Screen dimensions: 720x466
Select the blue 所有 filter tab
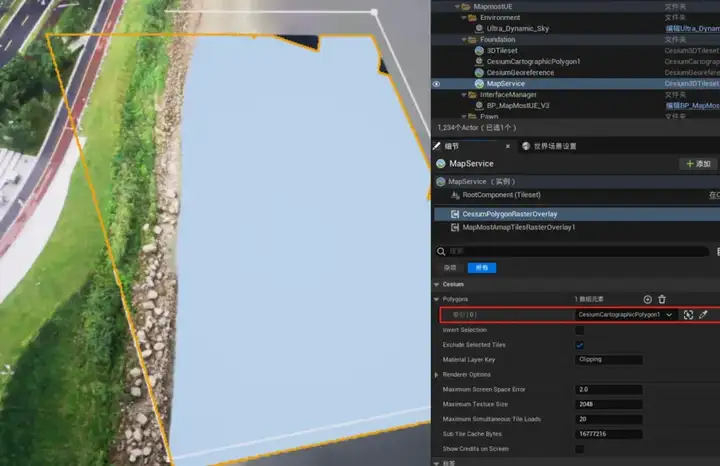[x=482, y=268]
